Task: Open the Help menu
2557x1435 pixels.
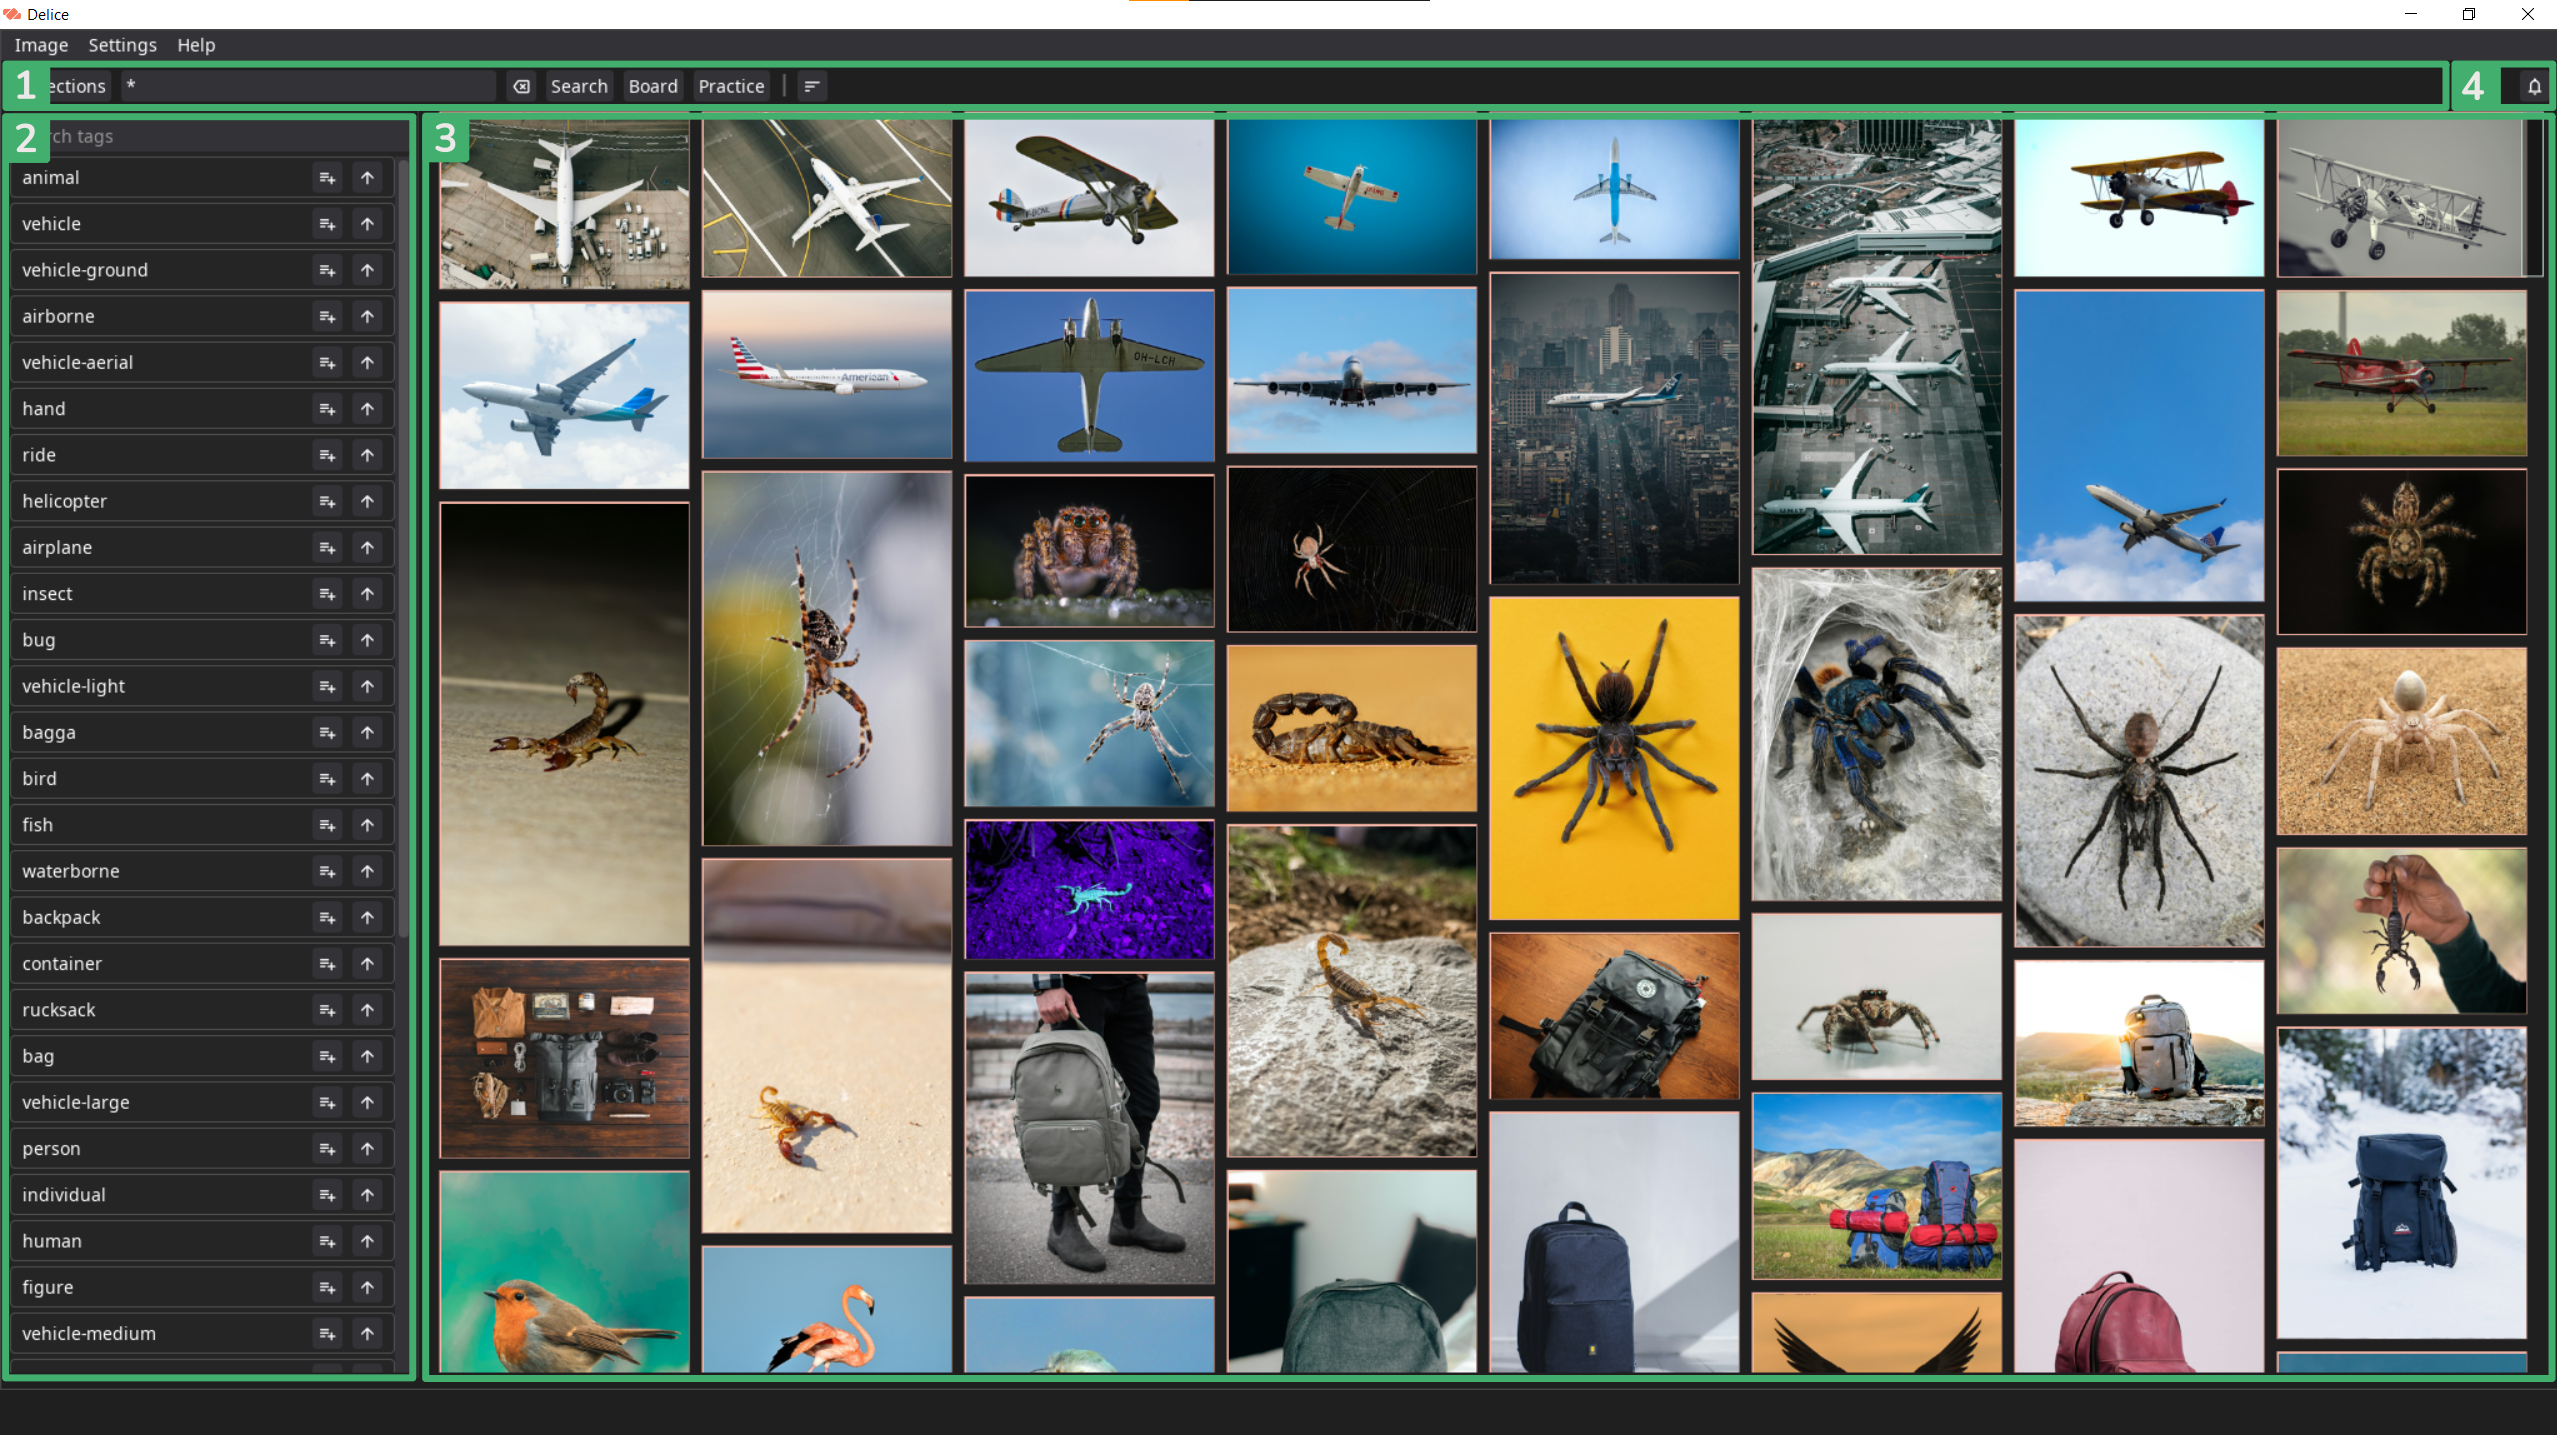Action: [x=196, y=45]
